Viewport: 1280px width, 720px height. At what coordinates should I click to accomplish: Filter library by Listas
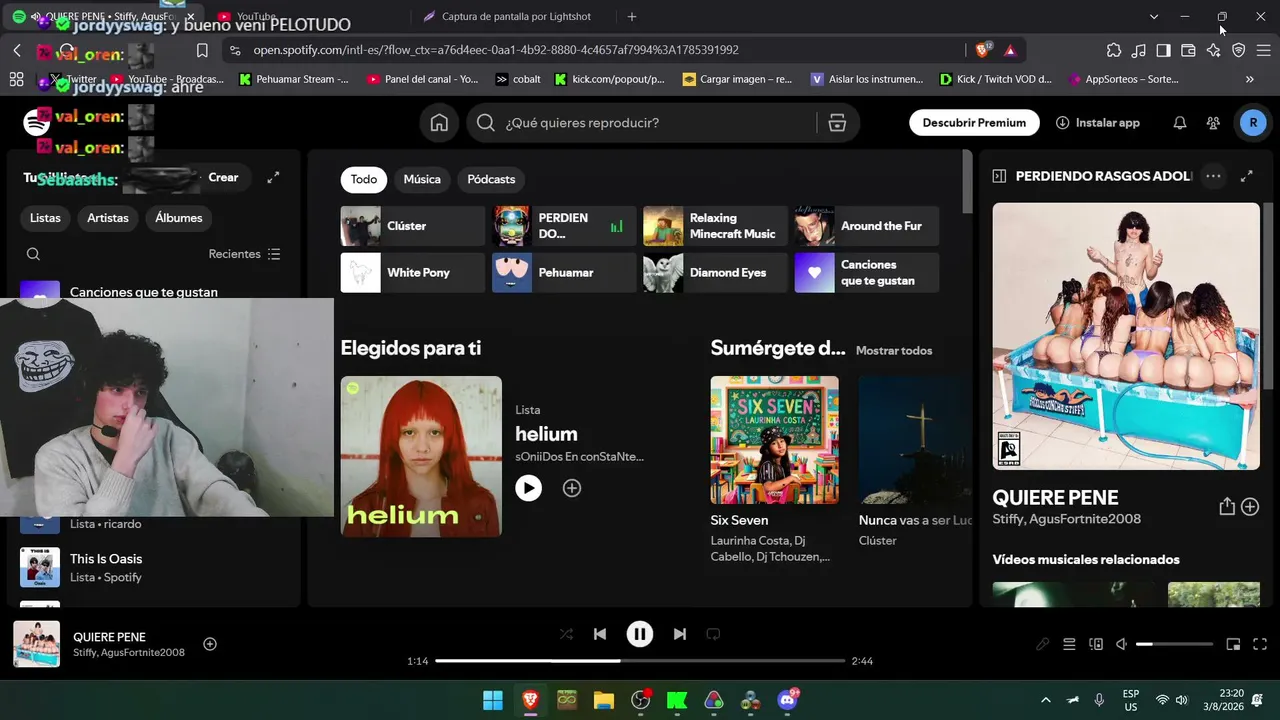click(45, 218)
